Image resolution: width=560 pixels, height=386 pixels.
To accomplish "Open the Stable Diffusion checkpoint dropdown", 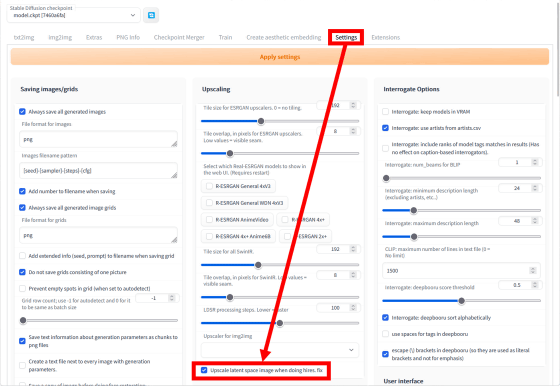I will pos(74,15).
